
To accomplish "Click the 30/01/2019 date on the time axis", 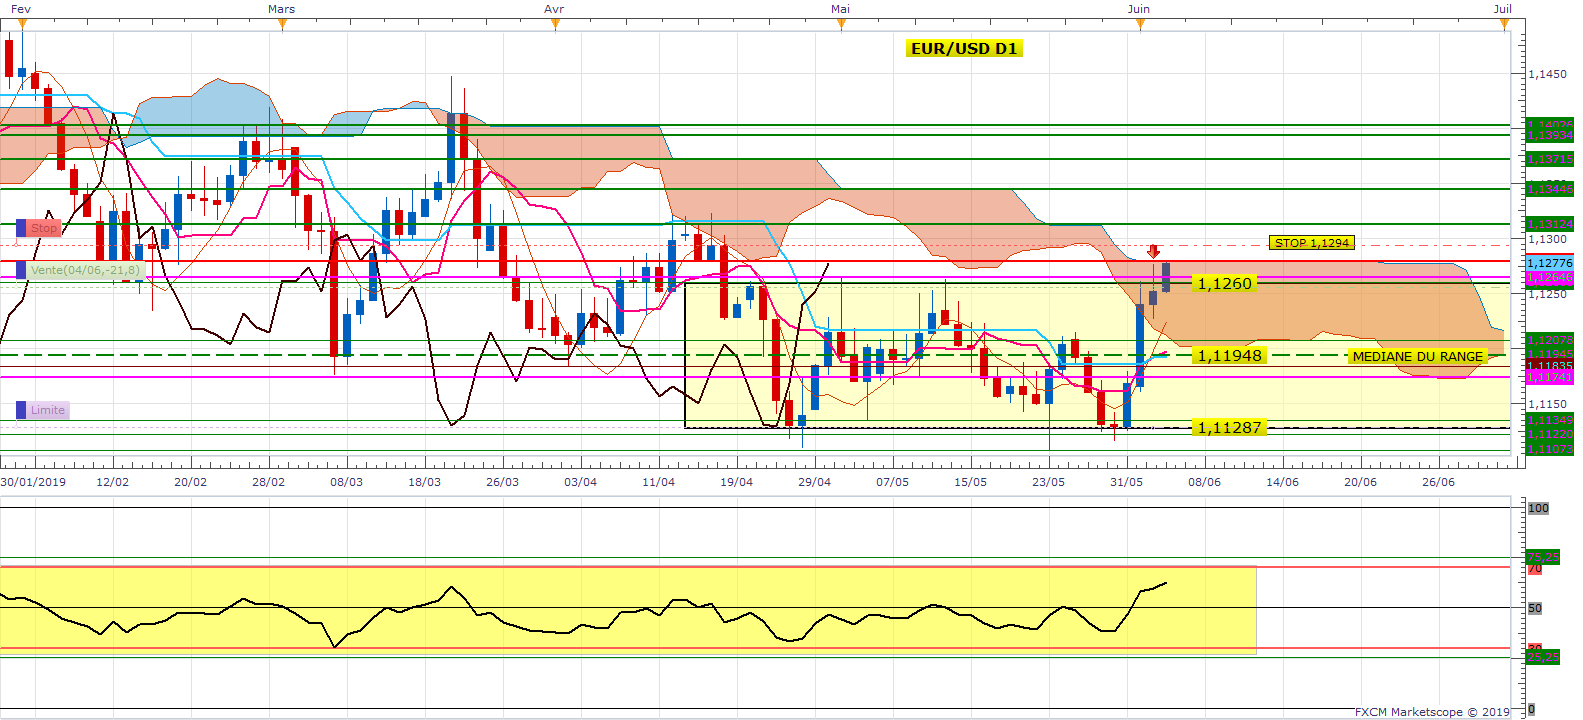I will (33, 482).
